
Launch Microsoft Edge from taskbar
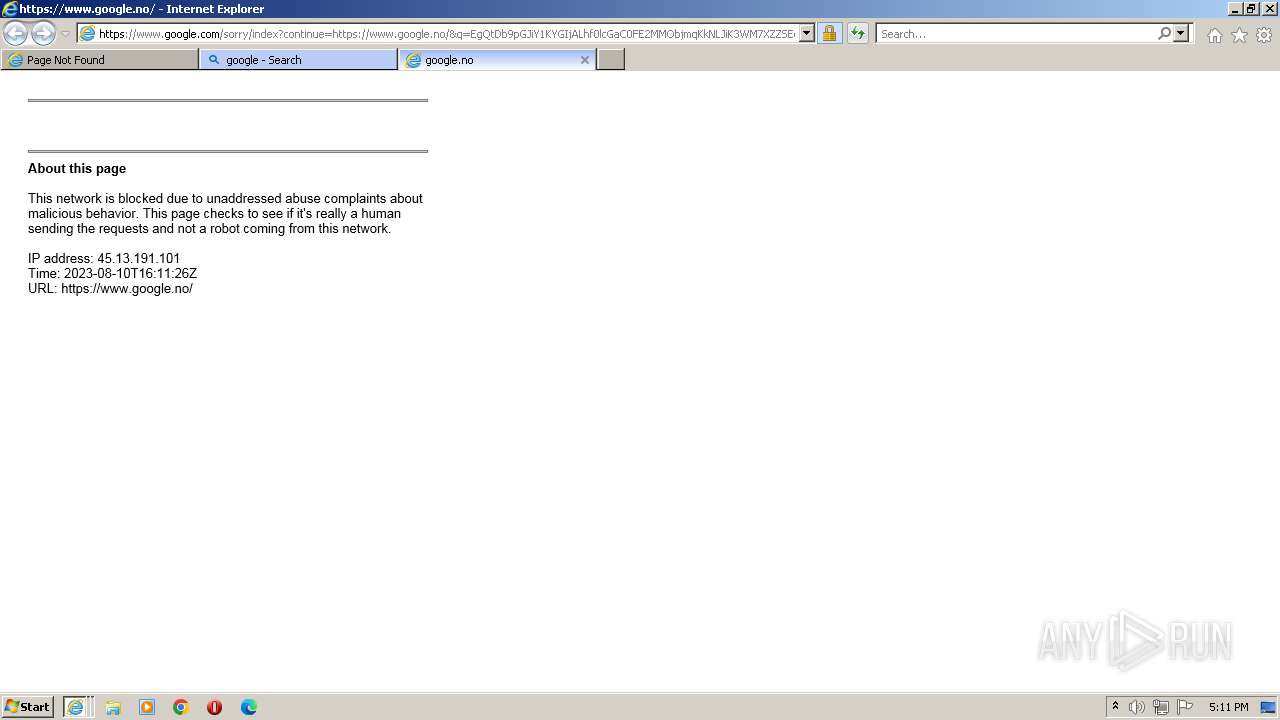pos(249,707)
